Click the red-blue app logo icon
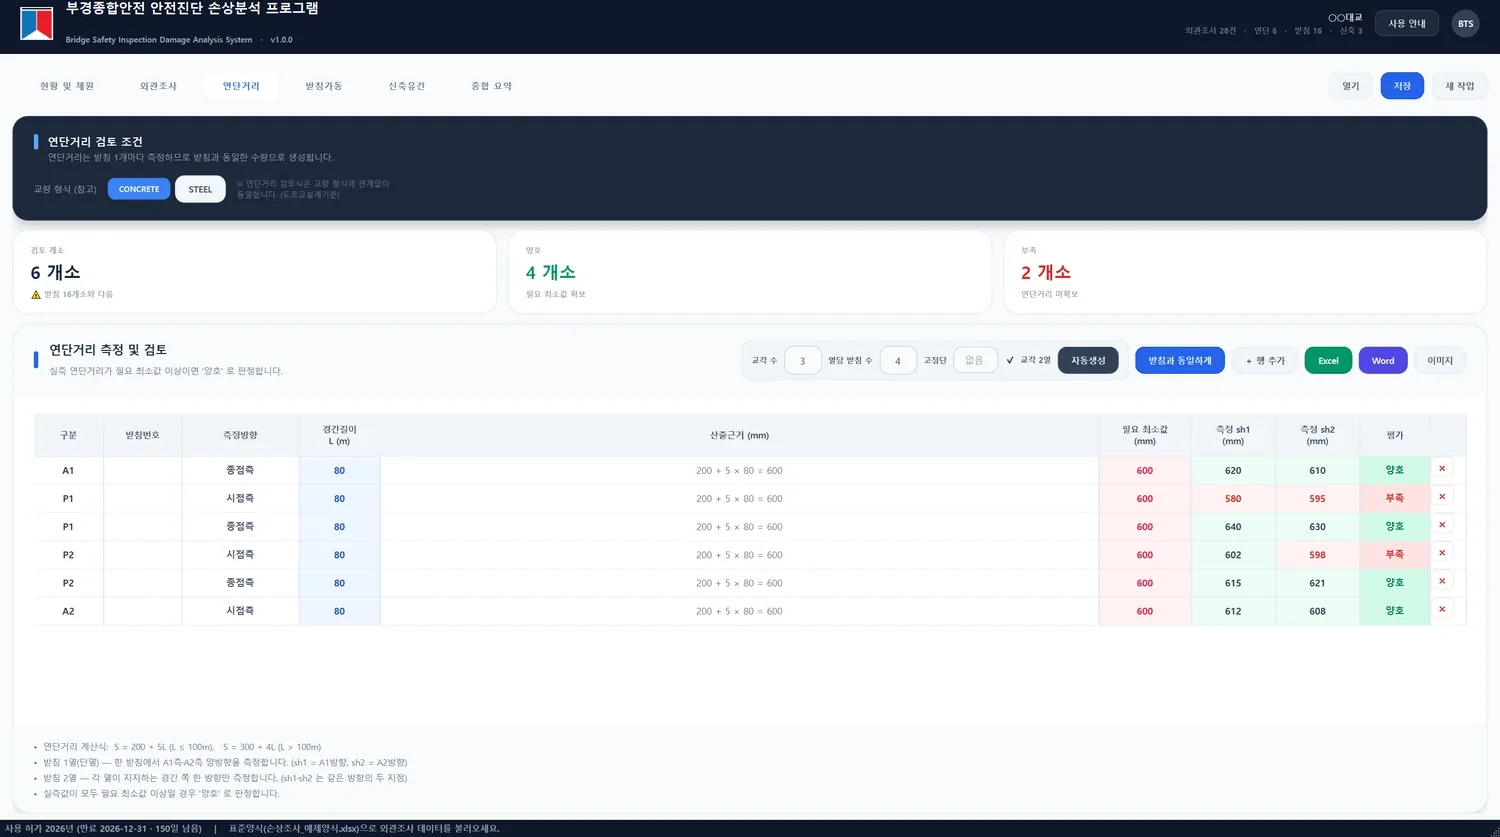This screenshot has width=1500, height=837. coord(36,24)
